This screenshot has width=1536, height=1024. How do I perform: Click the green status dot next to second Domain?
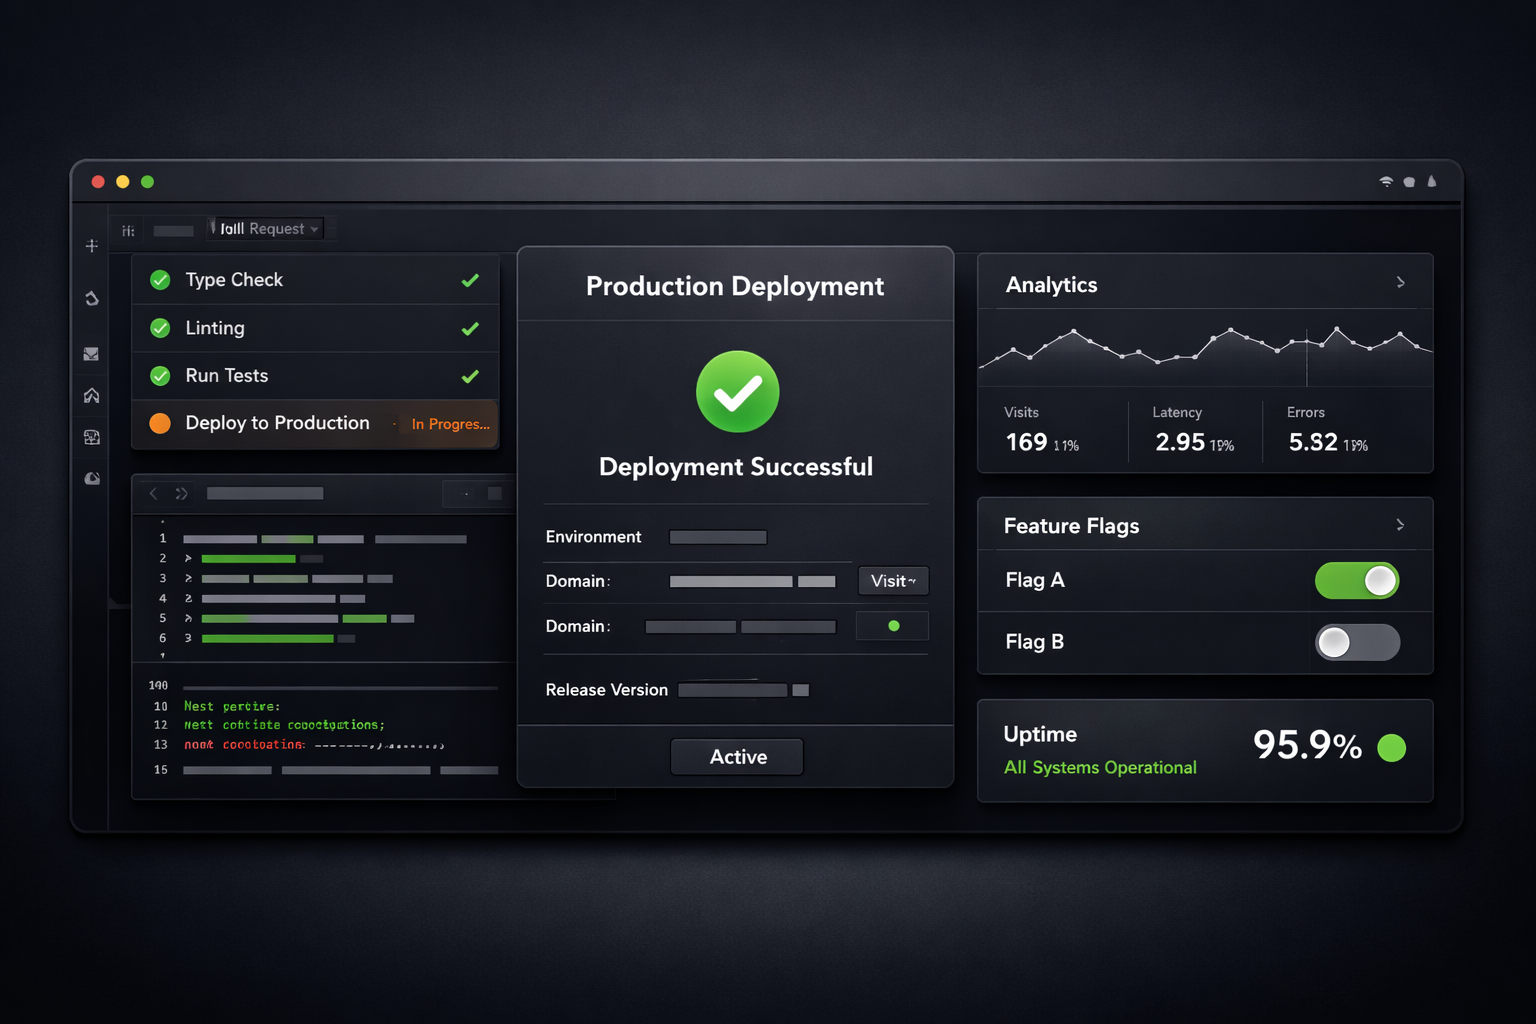point(894,626)
